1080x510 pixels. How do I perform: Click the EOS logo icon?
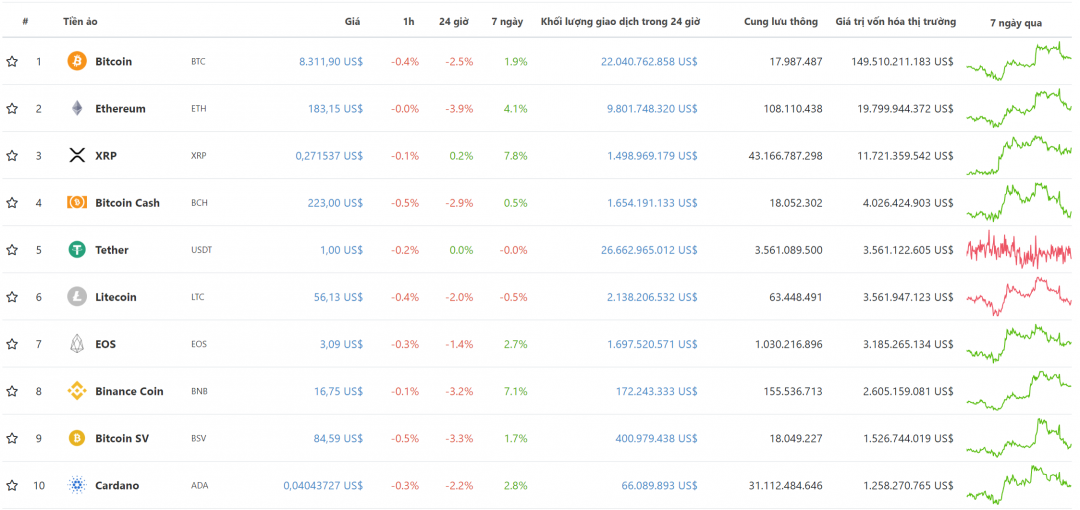77,344
